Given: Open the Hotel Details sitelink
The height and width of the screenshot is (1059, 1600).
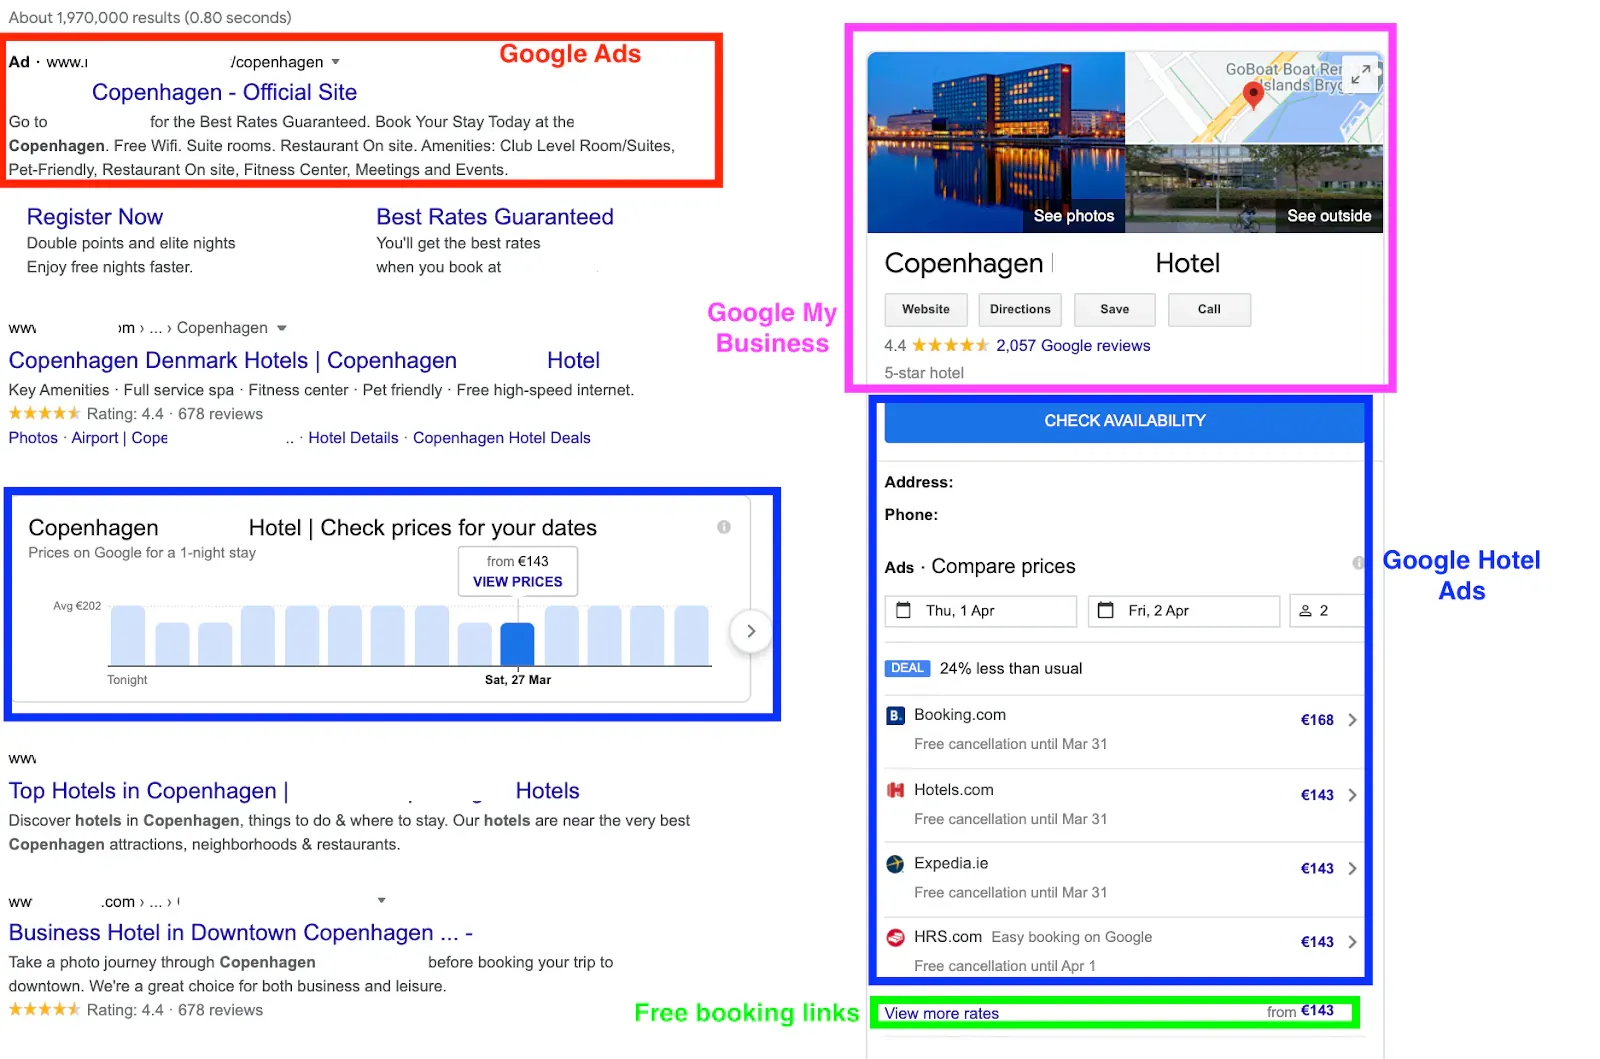Looking at the screenshot, I should click(x=353, y=438).
